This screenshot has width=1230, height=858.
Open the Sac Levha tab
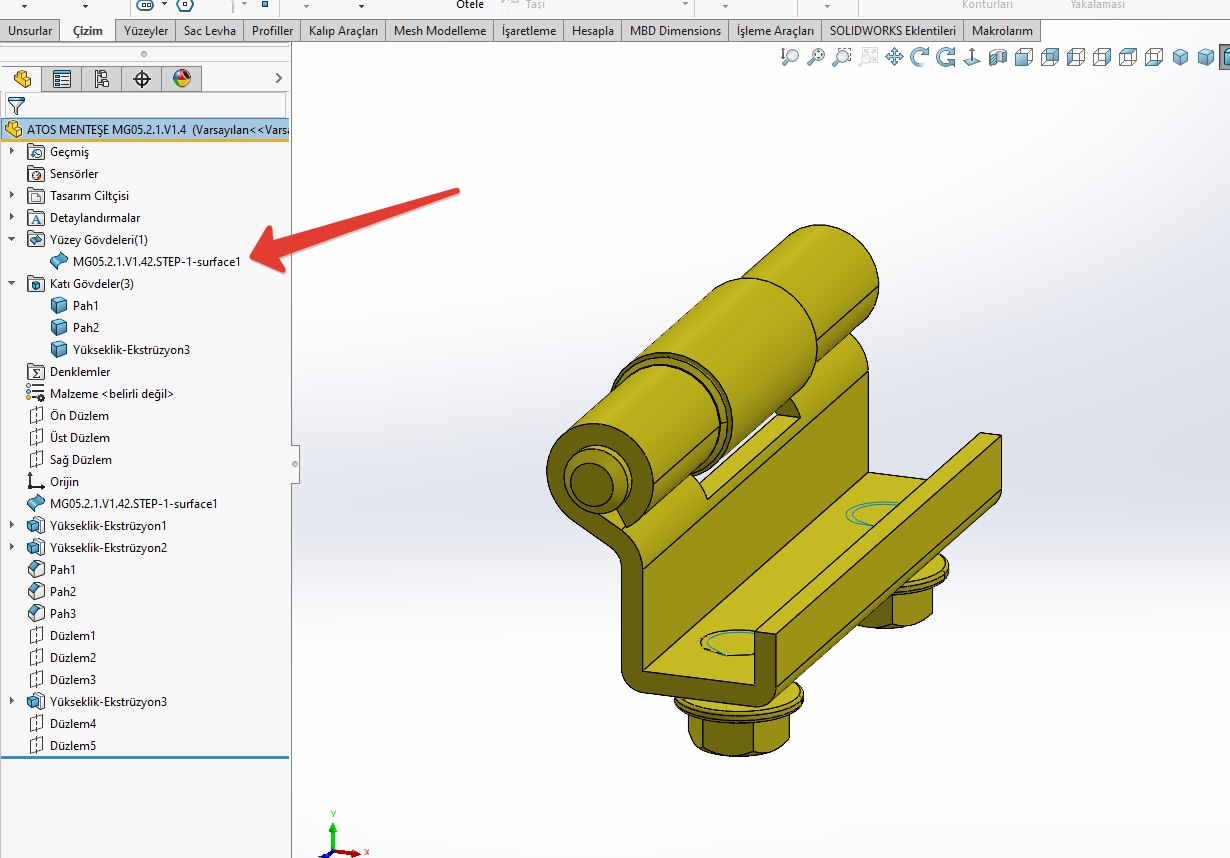pos(210,31)
